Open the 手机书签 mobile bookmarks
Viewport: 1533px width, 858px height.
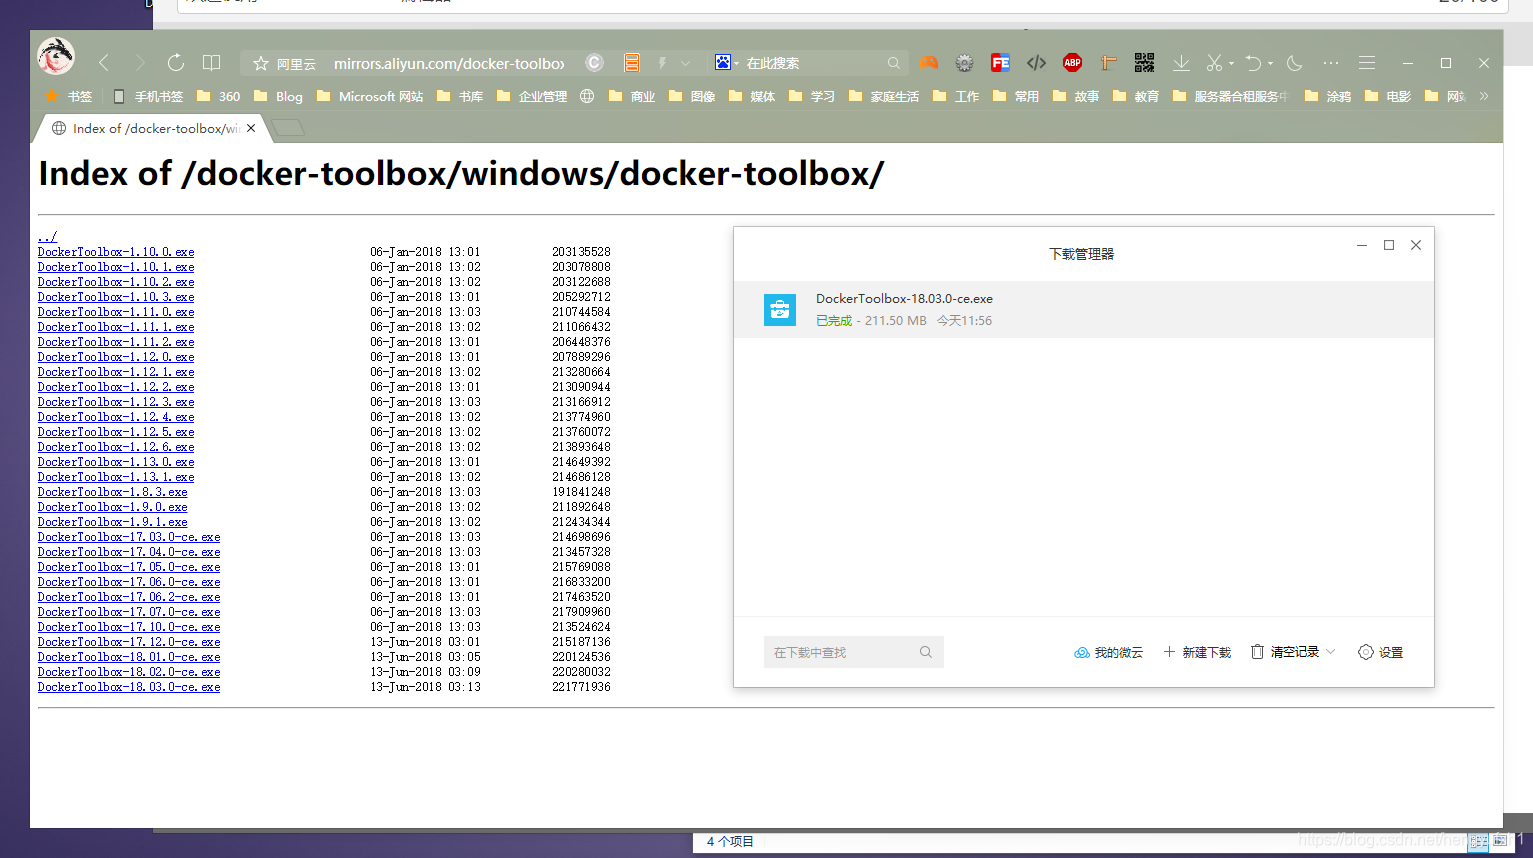(148, 96)
